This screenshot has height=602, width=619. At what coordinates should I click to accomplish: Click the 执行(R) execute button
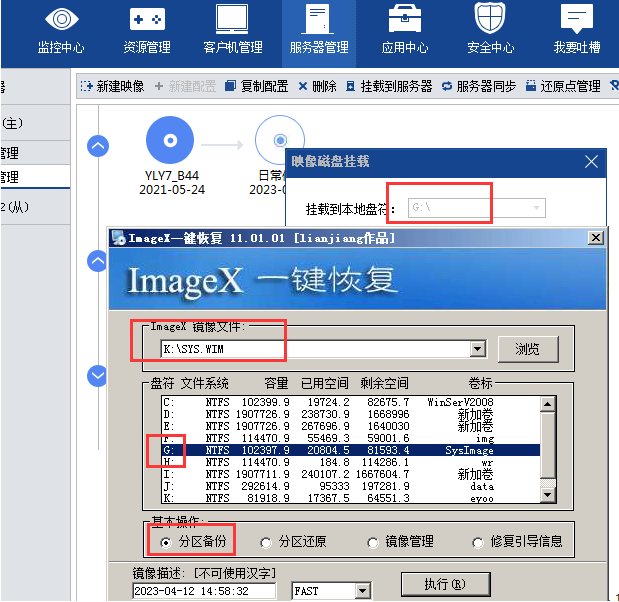click(x=445, y=584)
